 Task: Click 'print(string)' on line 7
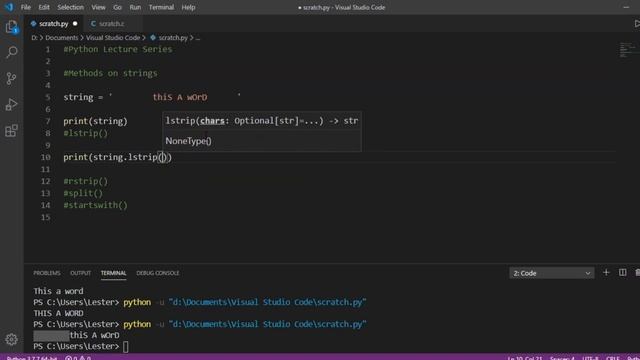[x=96, y=121]
